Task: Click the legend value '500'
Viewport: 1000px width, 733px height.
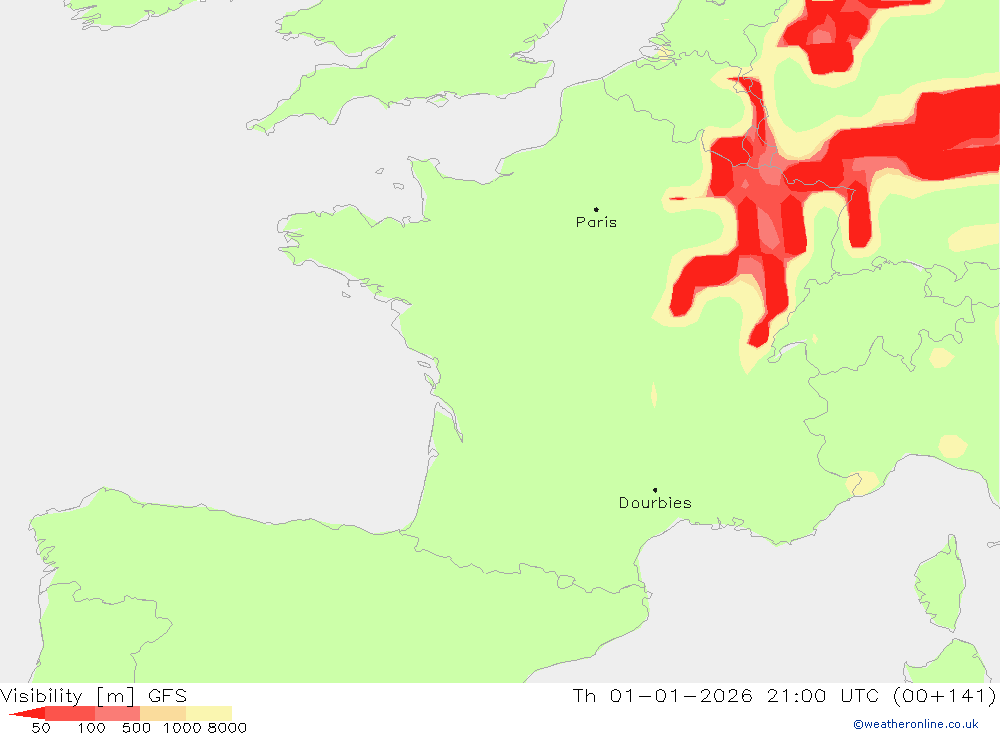Action: pyautogui.click(x=136, y=728)
